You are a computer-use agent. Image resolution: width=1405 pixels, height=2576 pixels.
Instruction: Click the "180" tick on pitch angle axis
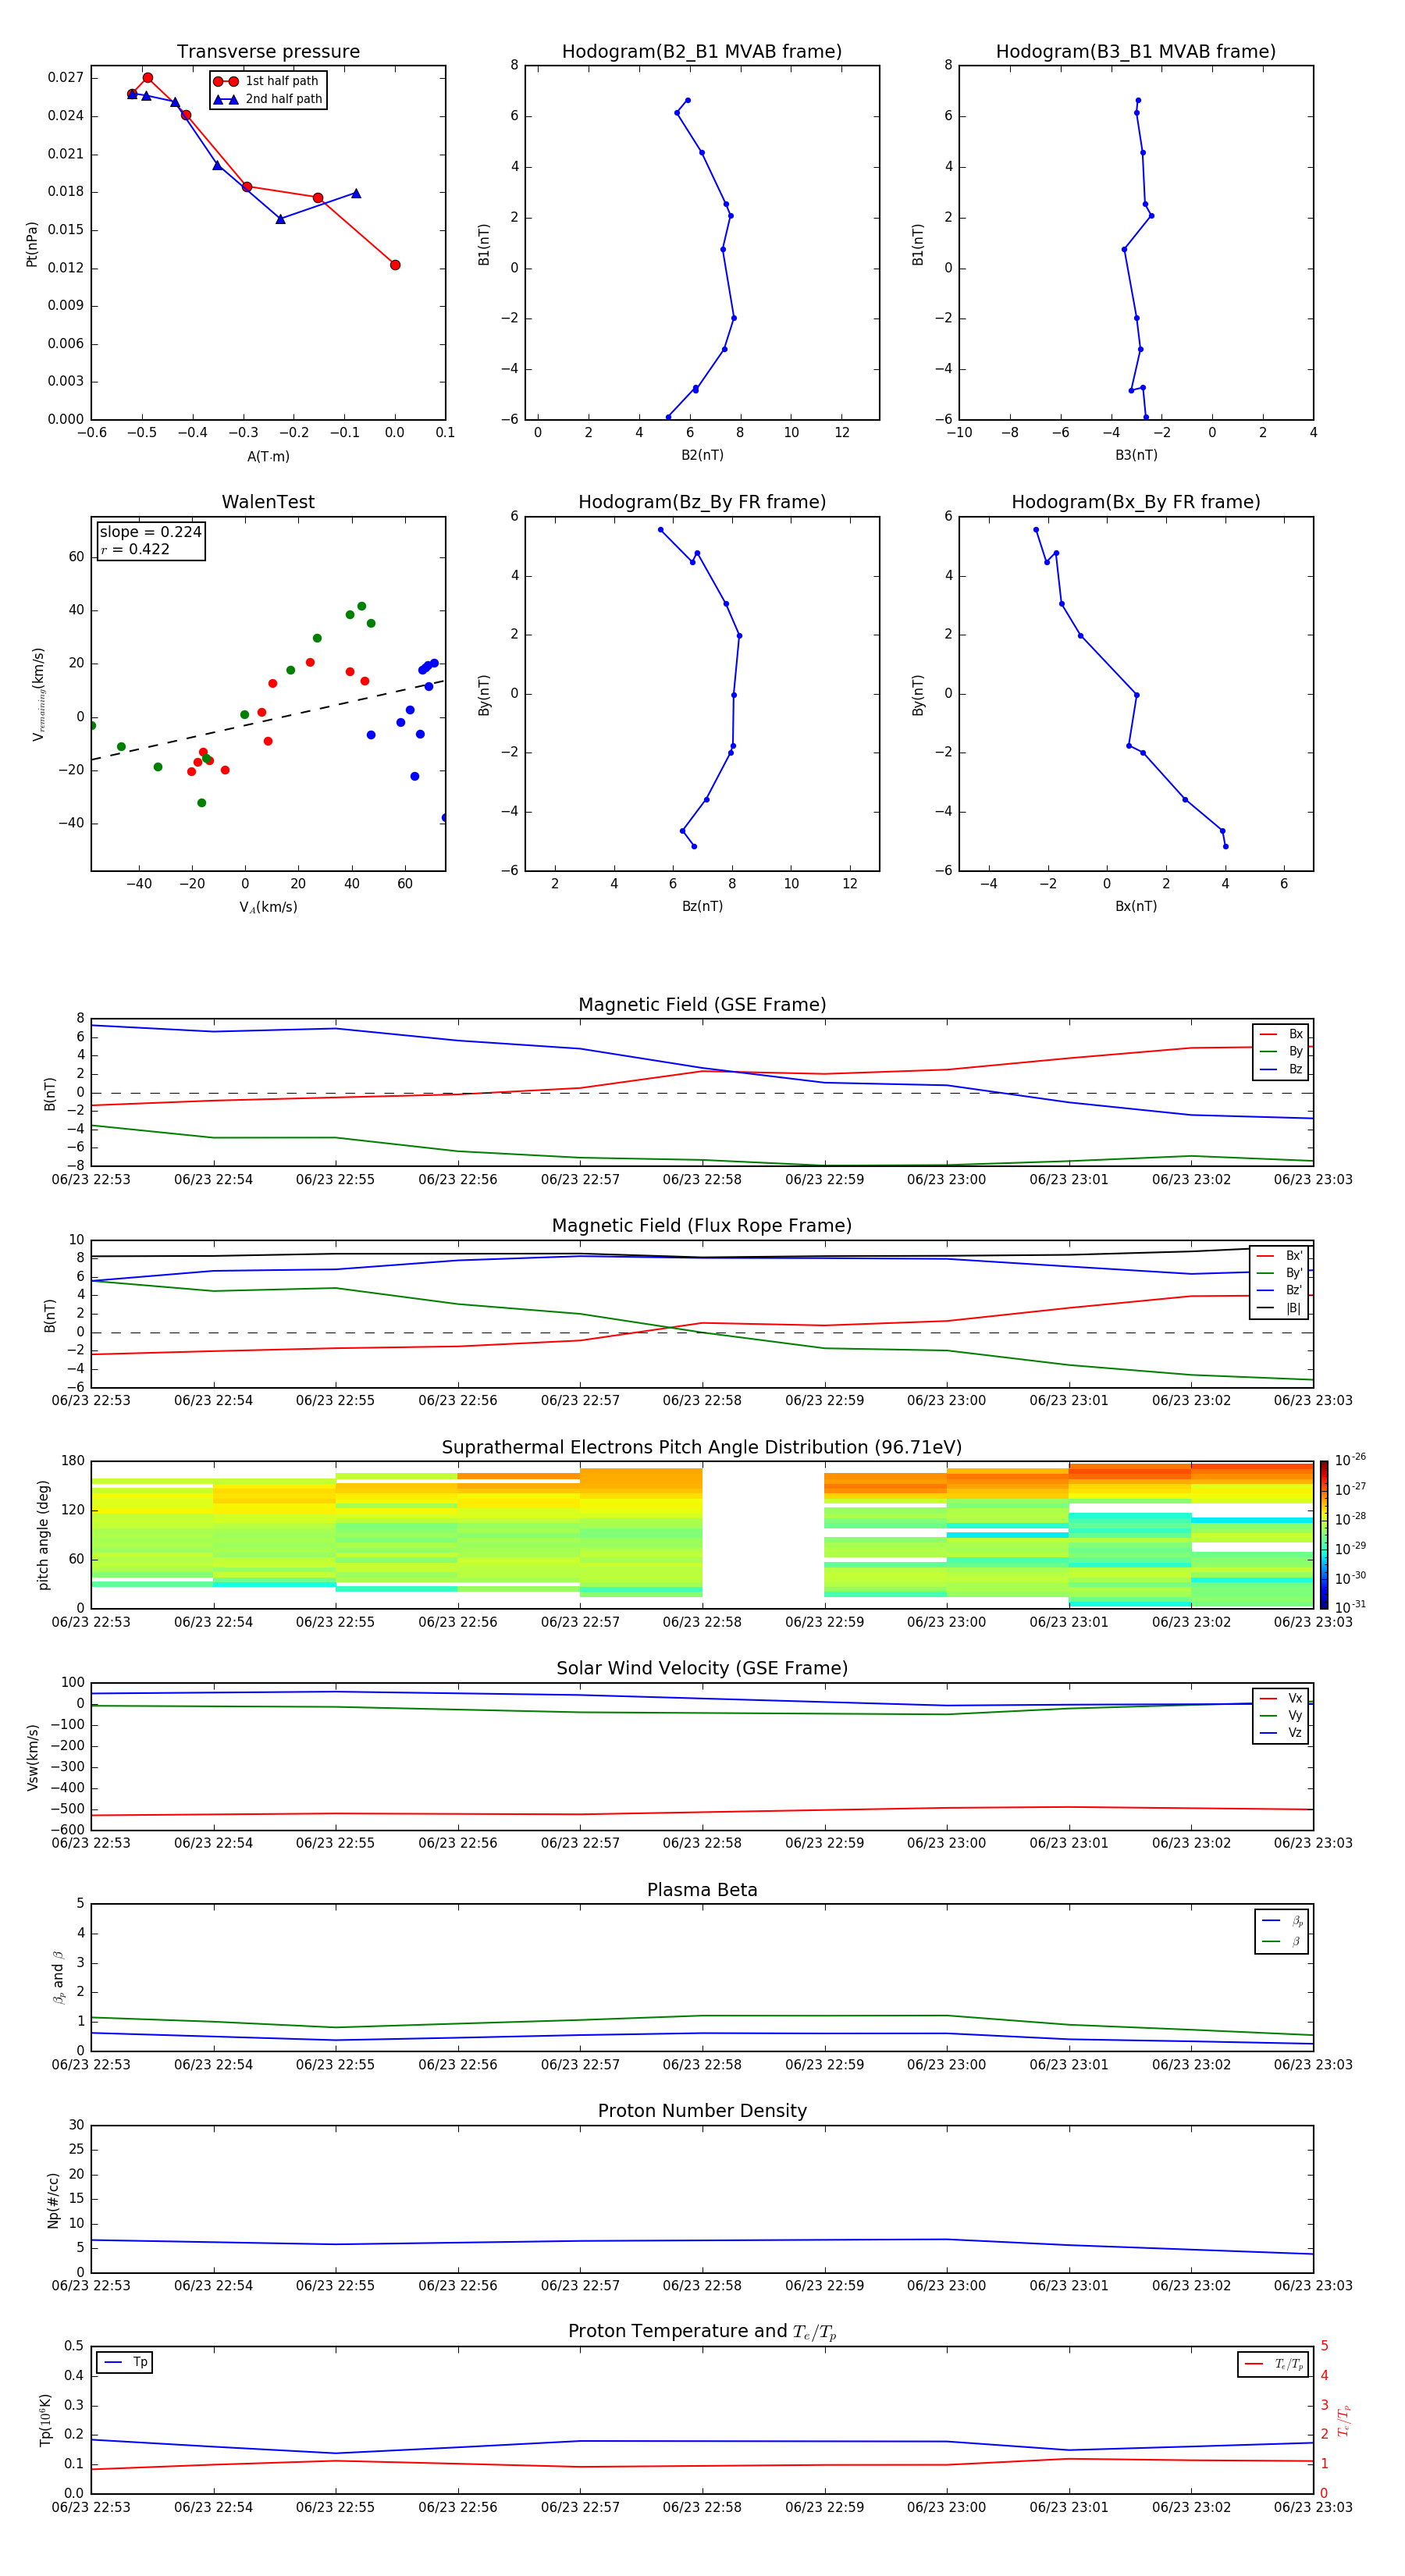(x=73, y=1461)
